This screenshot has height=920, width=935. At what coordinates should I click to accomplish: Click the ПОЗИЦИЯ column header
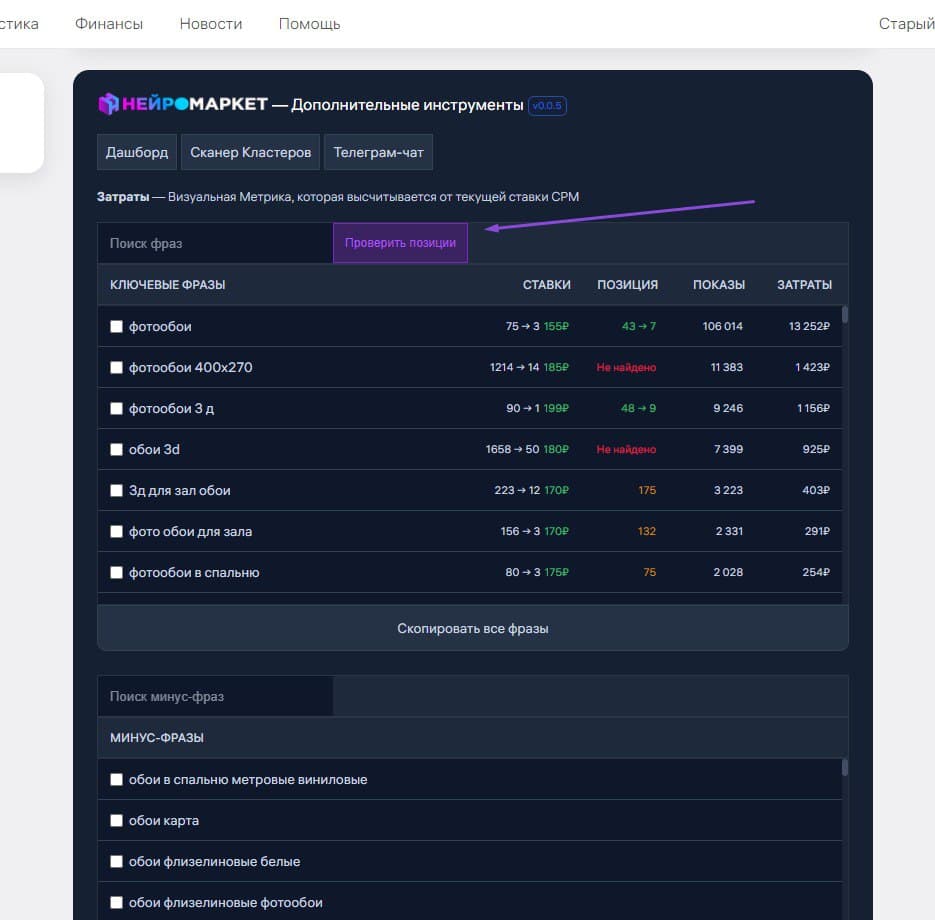tap(627, 285)
